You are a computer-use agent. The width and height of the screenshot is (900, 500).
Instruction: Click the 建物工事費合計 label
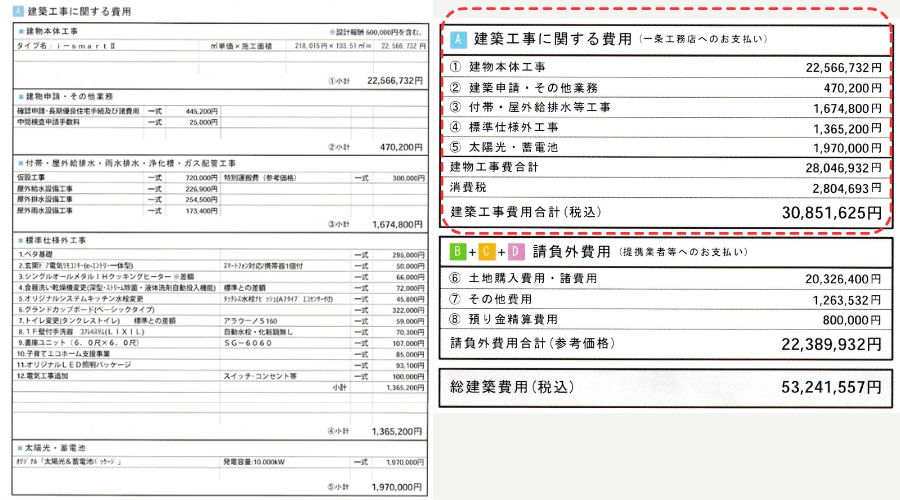(494, 167)
